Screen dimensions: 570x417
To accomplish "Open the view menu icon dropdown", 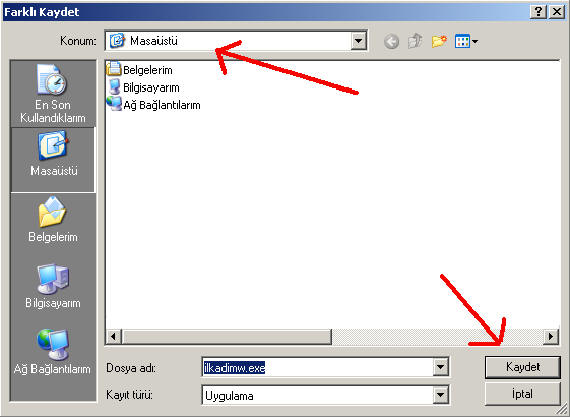I will coord(466,41).
